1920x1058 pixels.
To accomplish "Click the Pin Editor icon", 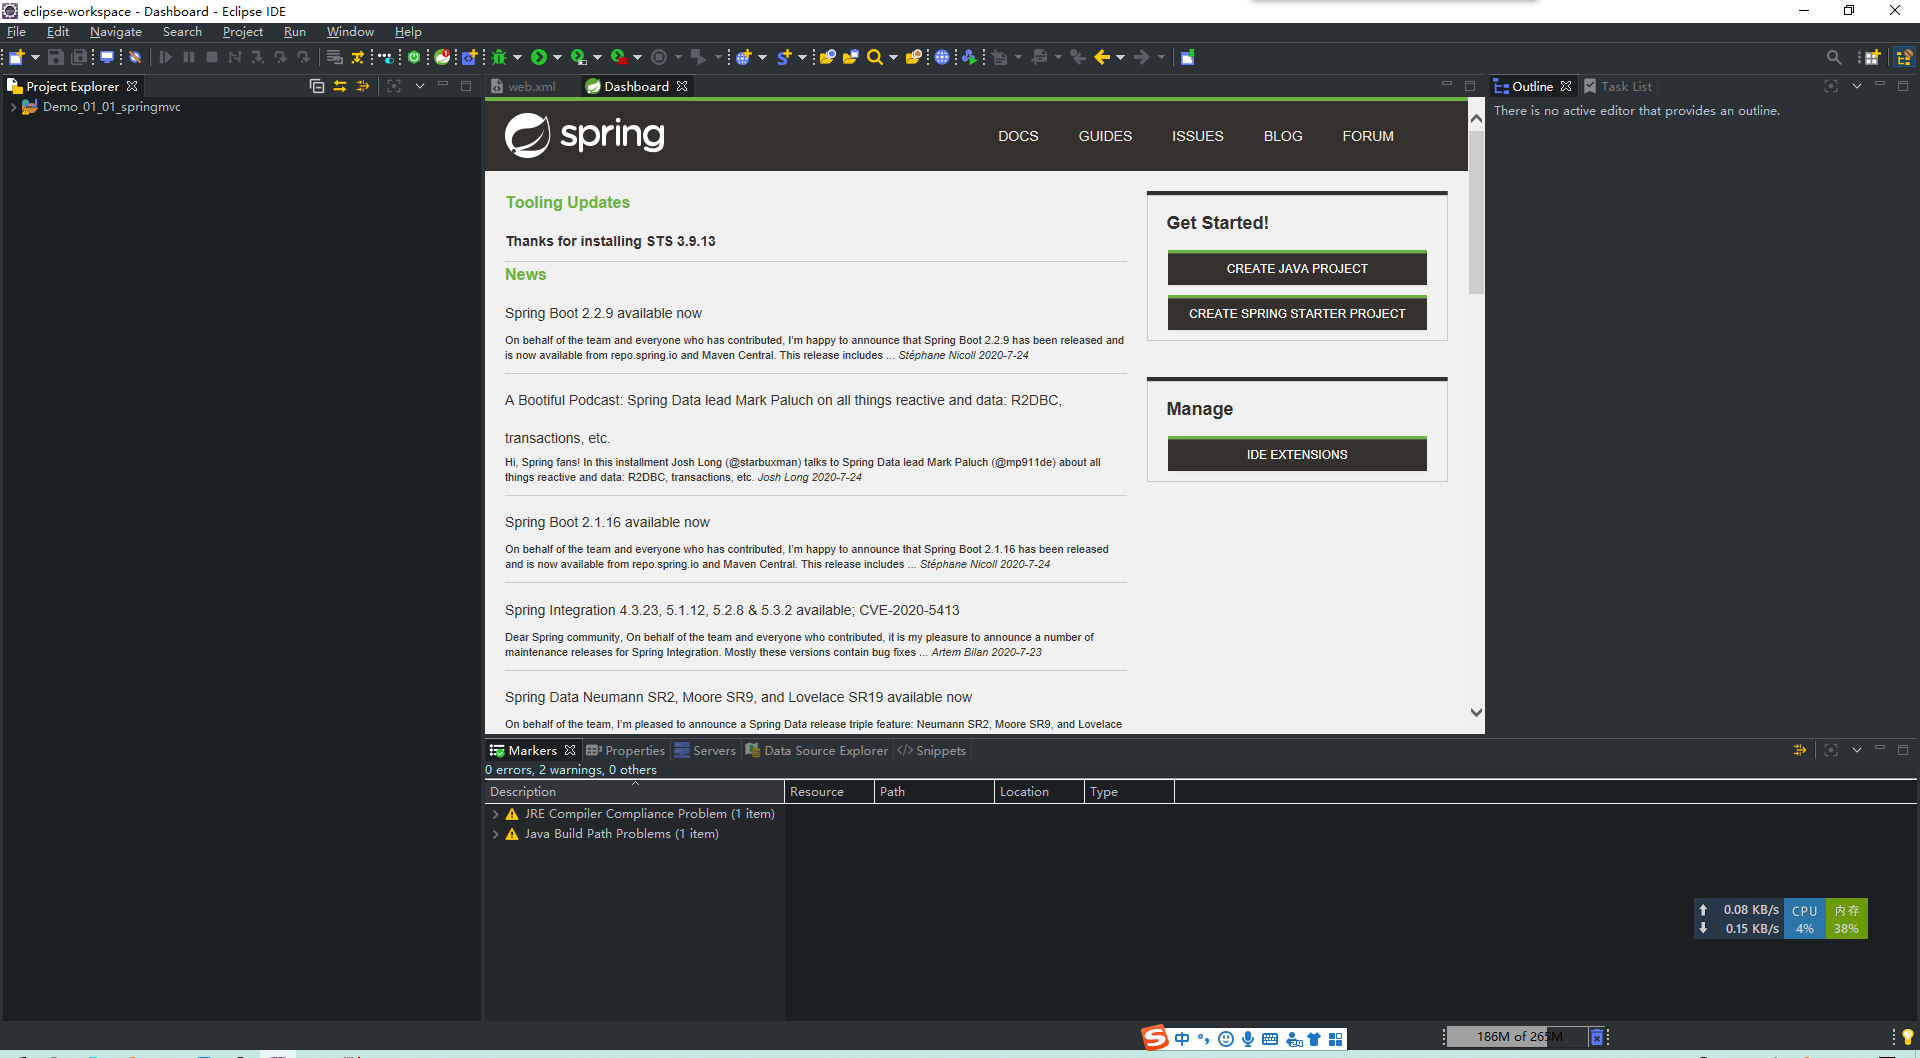I will [1187, 57].
